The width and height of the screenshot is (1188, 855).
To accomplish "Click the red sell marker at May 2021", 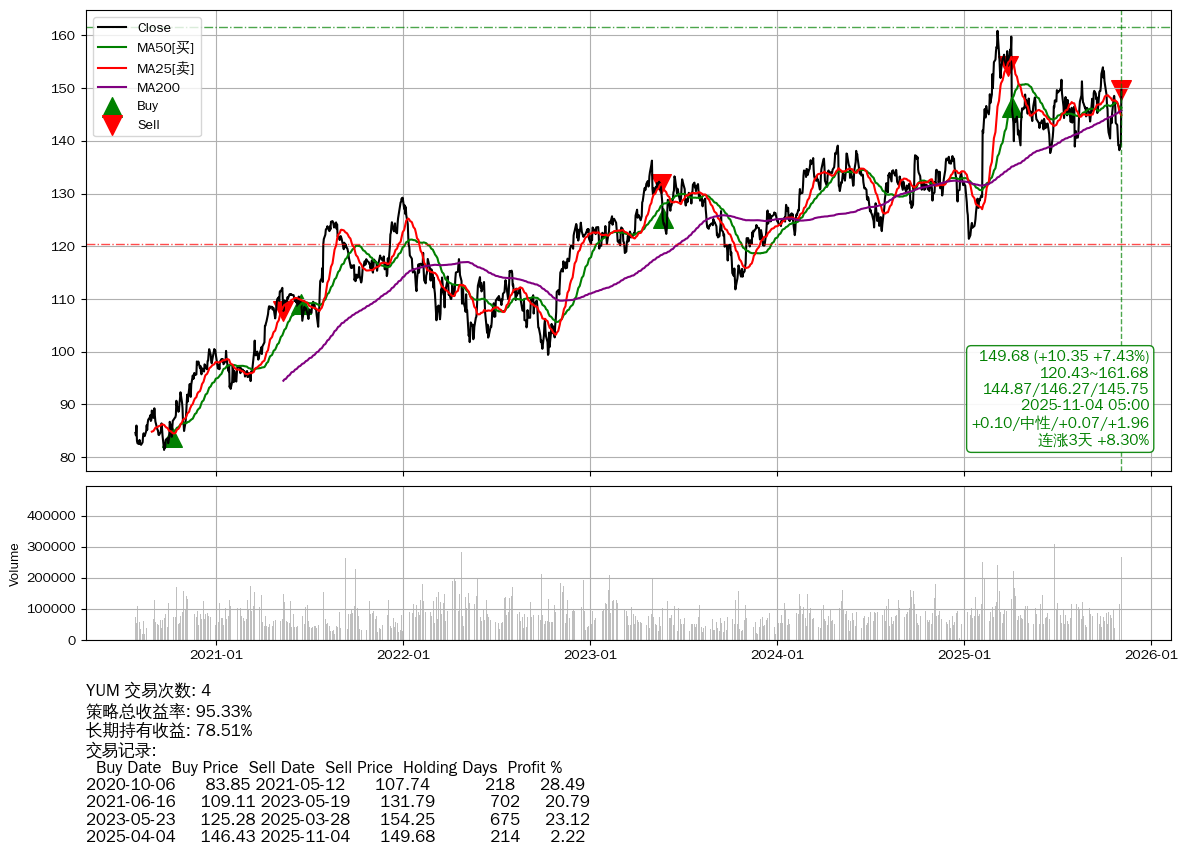I will tap(284, 310).
